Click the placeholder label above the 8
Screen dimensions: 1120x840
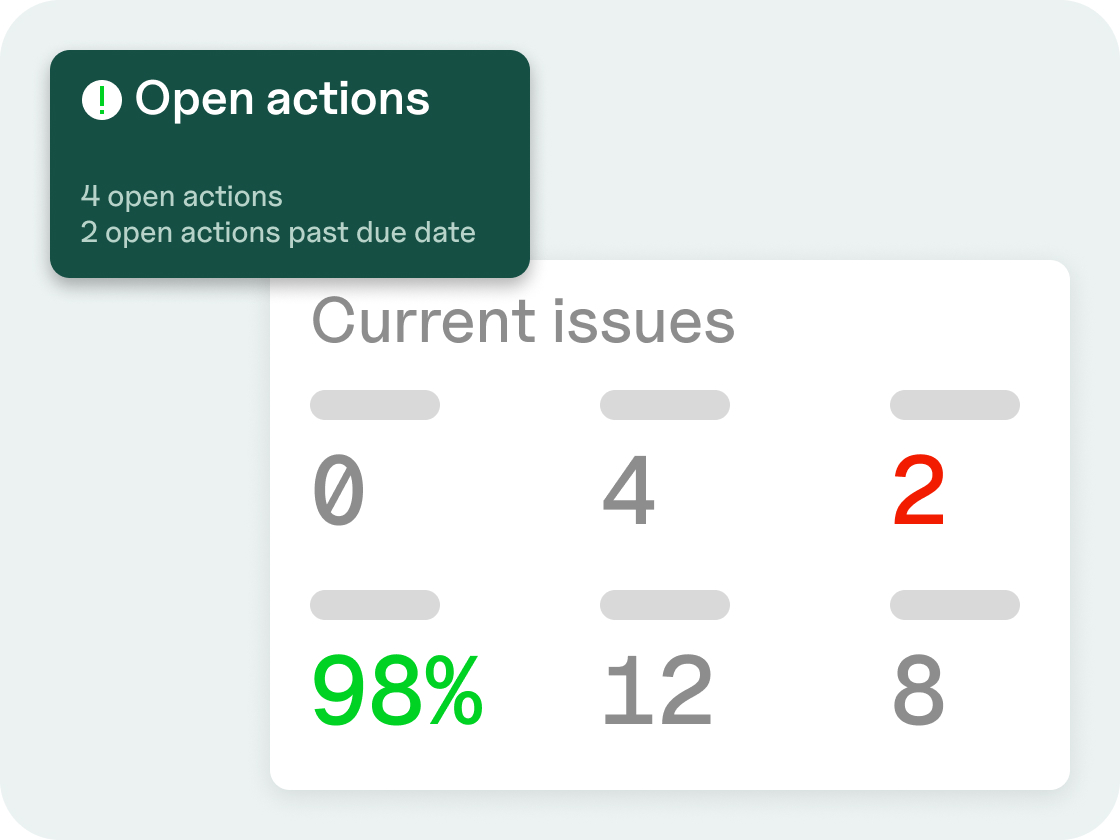click(955, 605)
